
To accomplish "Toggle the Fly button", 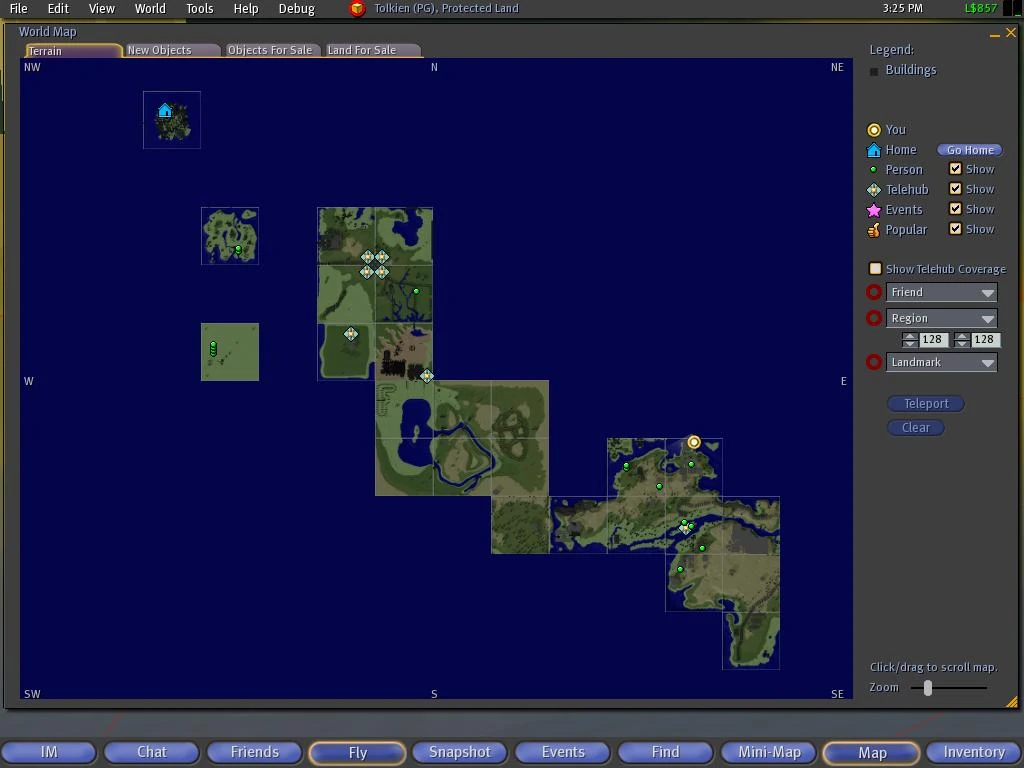I will pyautogui.click(x=357, y=752).
